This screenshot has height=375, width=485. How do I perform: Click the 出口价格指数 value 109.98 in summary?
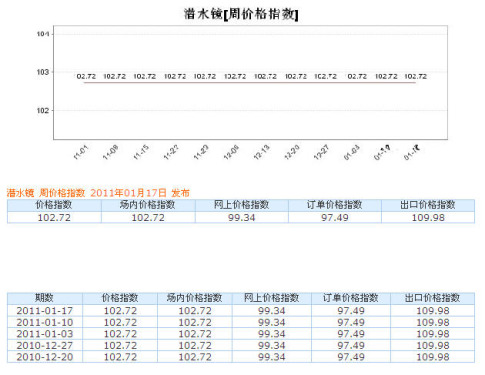tap(428, 218)
